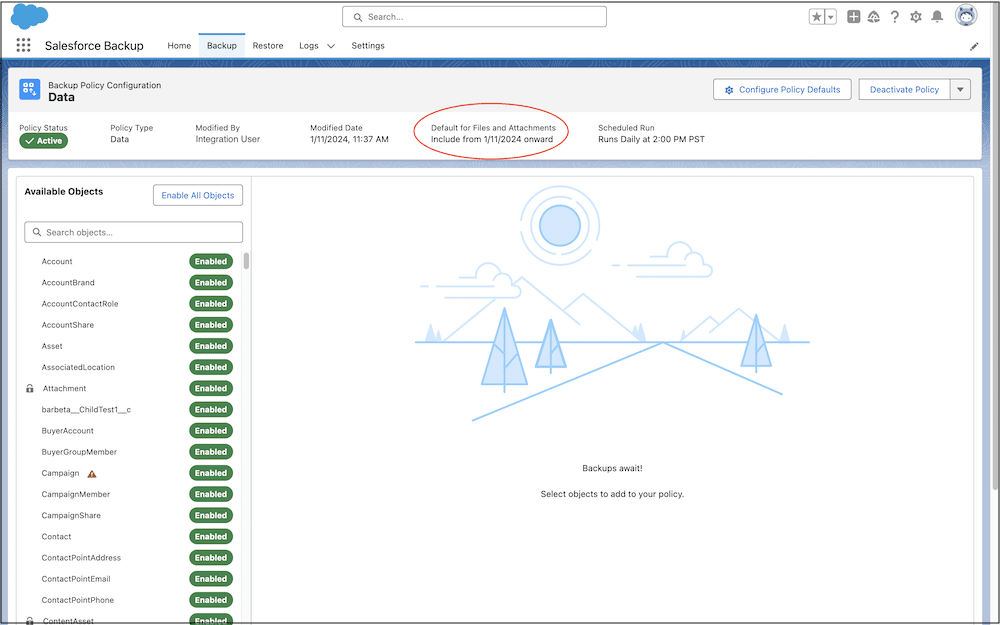Select the Campaign object
Viewport: 1000px width, 625px height.
(60, 473)
